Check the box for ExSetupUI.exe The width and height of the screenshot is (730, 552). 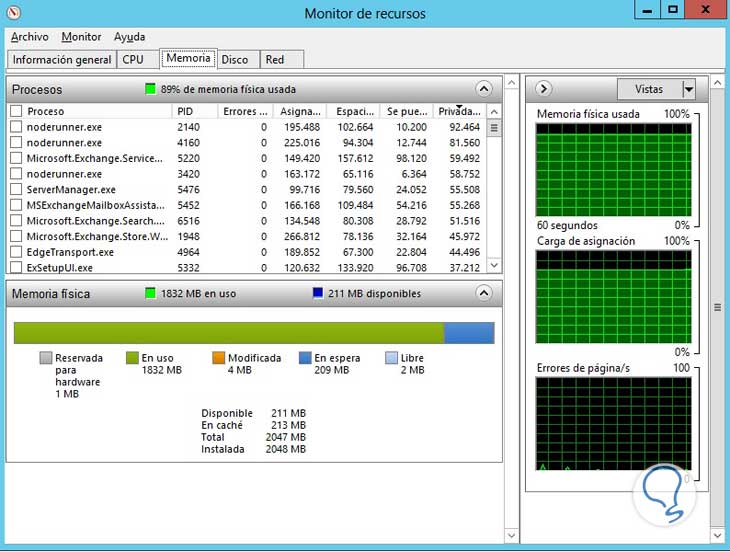click(16, 268)
